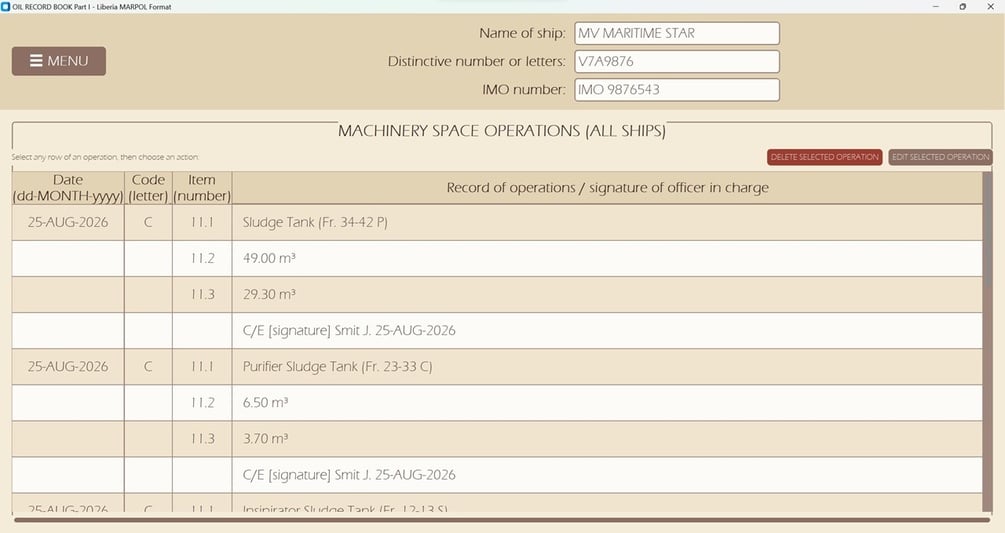
Task: Select the 29.30 m³ cell
Action: point(607,295)
